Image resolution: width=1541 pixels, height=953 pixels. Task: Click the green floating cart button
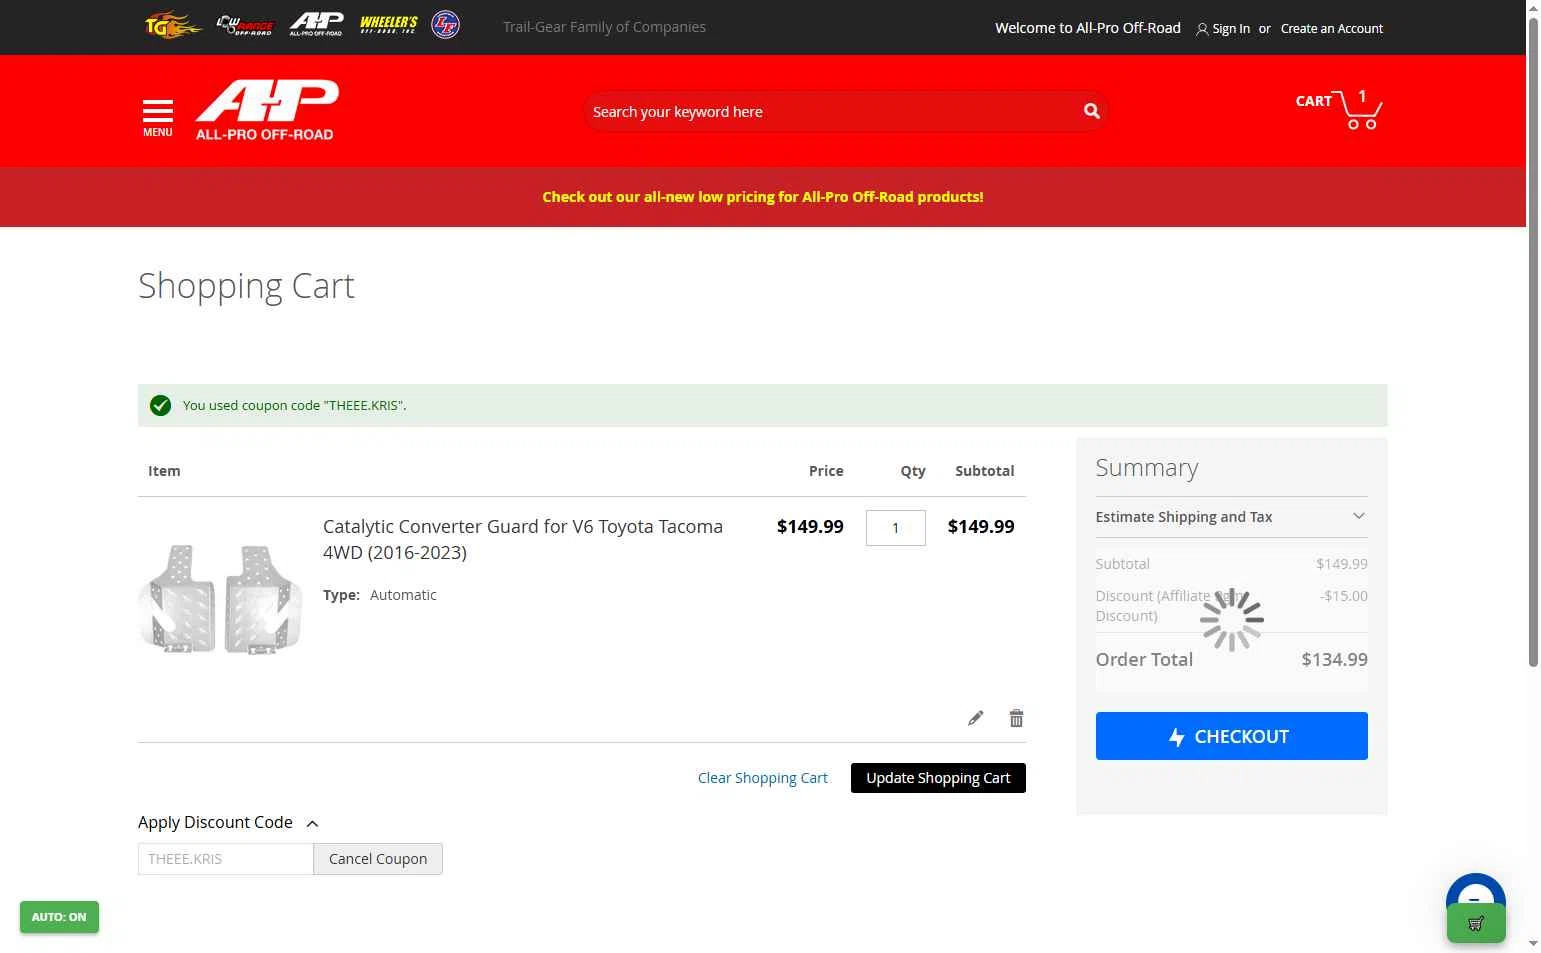[1476, 923]
